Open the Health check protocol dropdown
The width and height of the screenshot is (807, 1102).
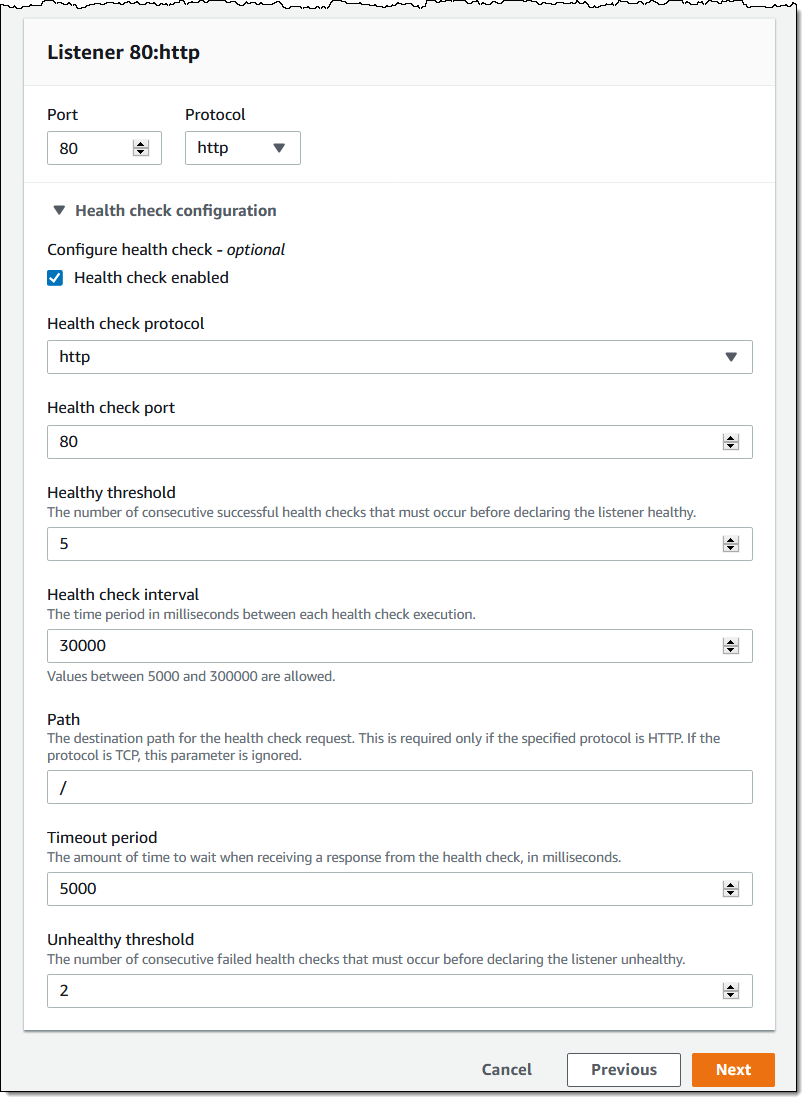(399, 357)
